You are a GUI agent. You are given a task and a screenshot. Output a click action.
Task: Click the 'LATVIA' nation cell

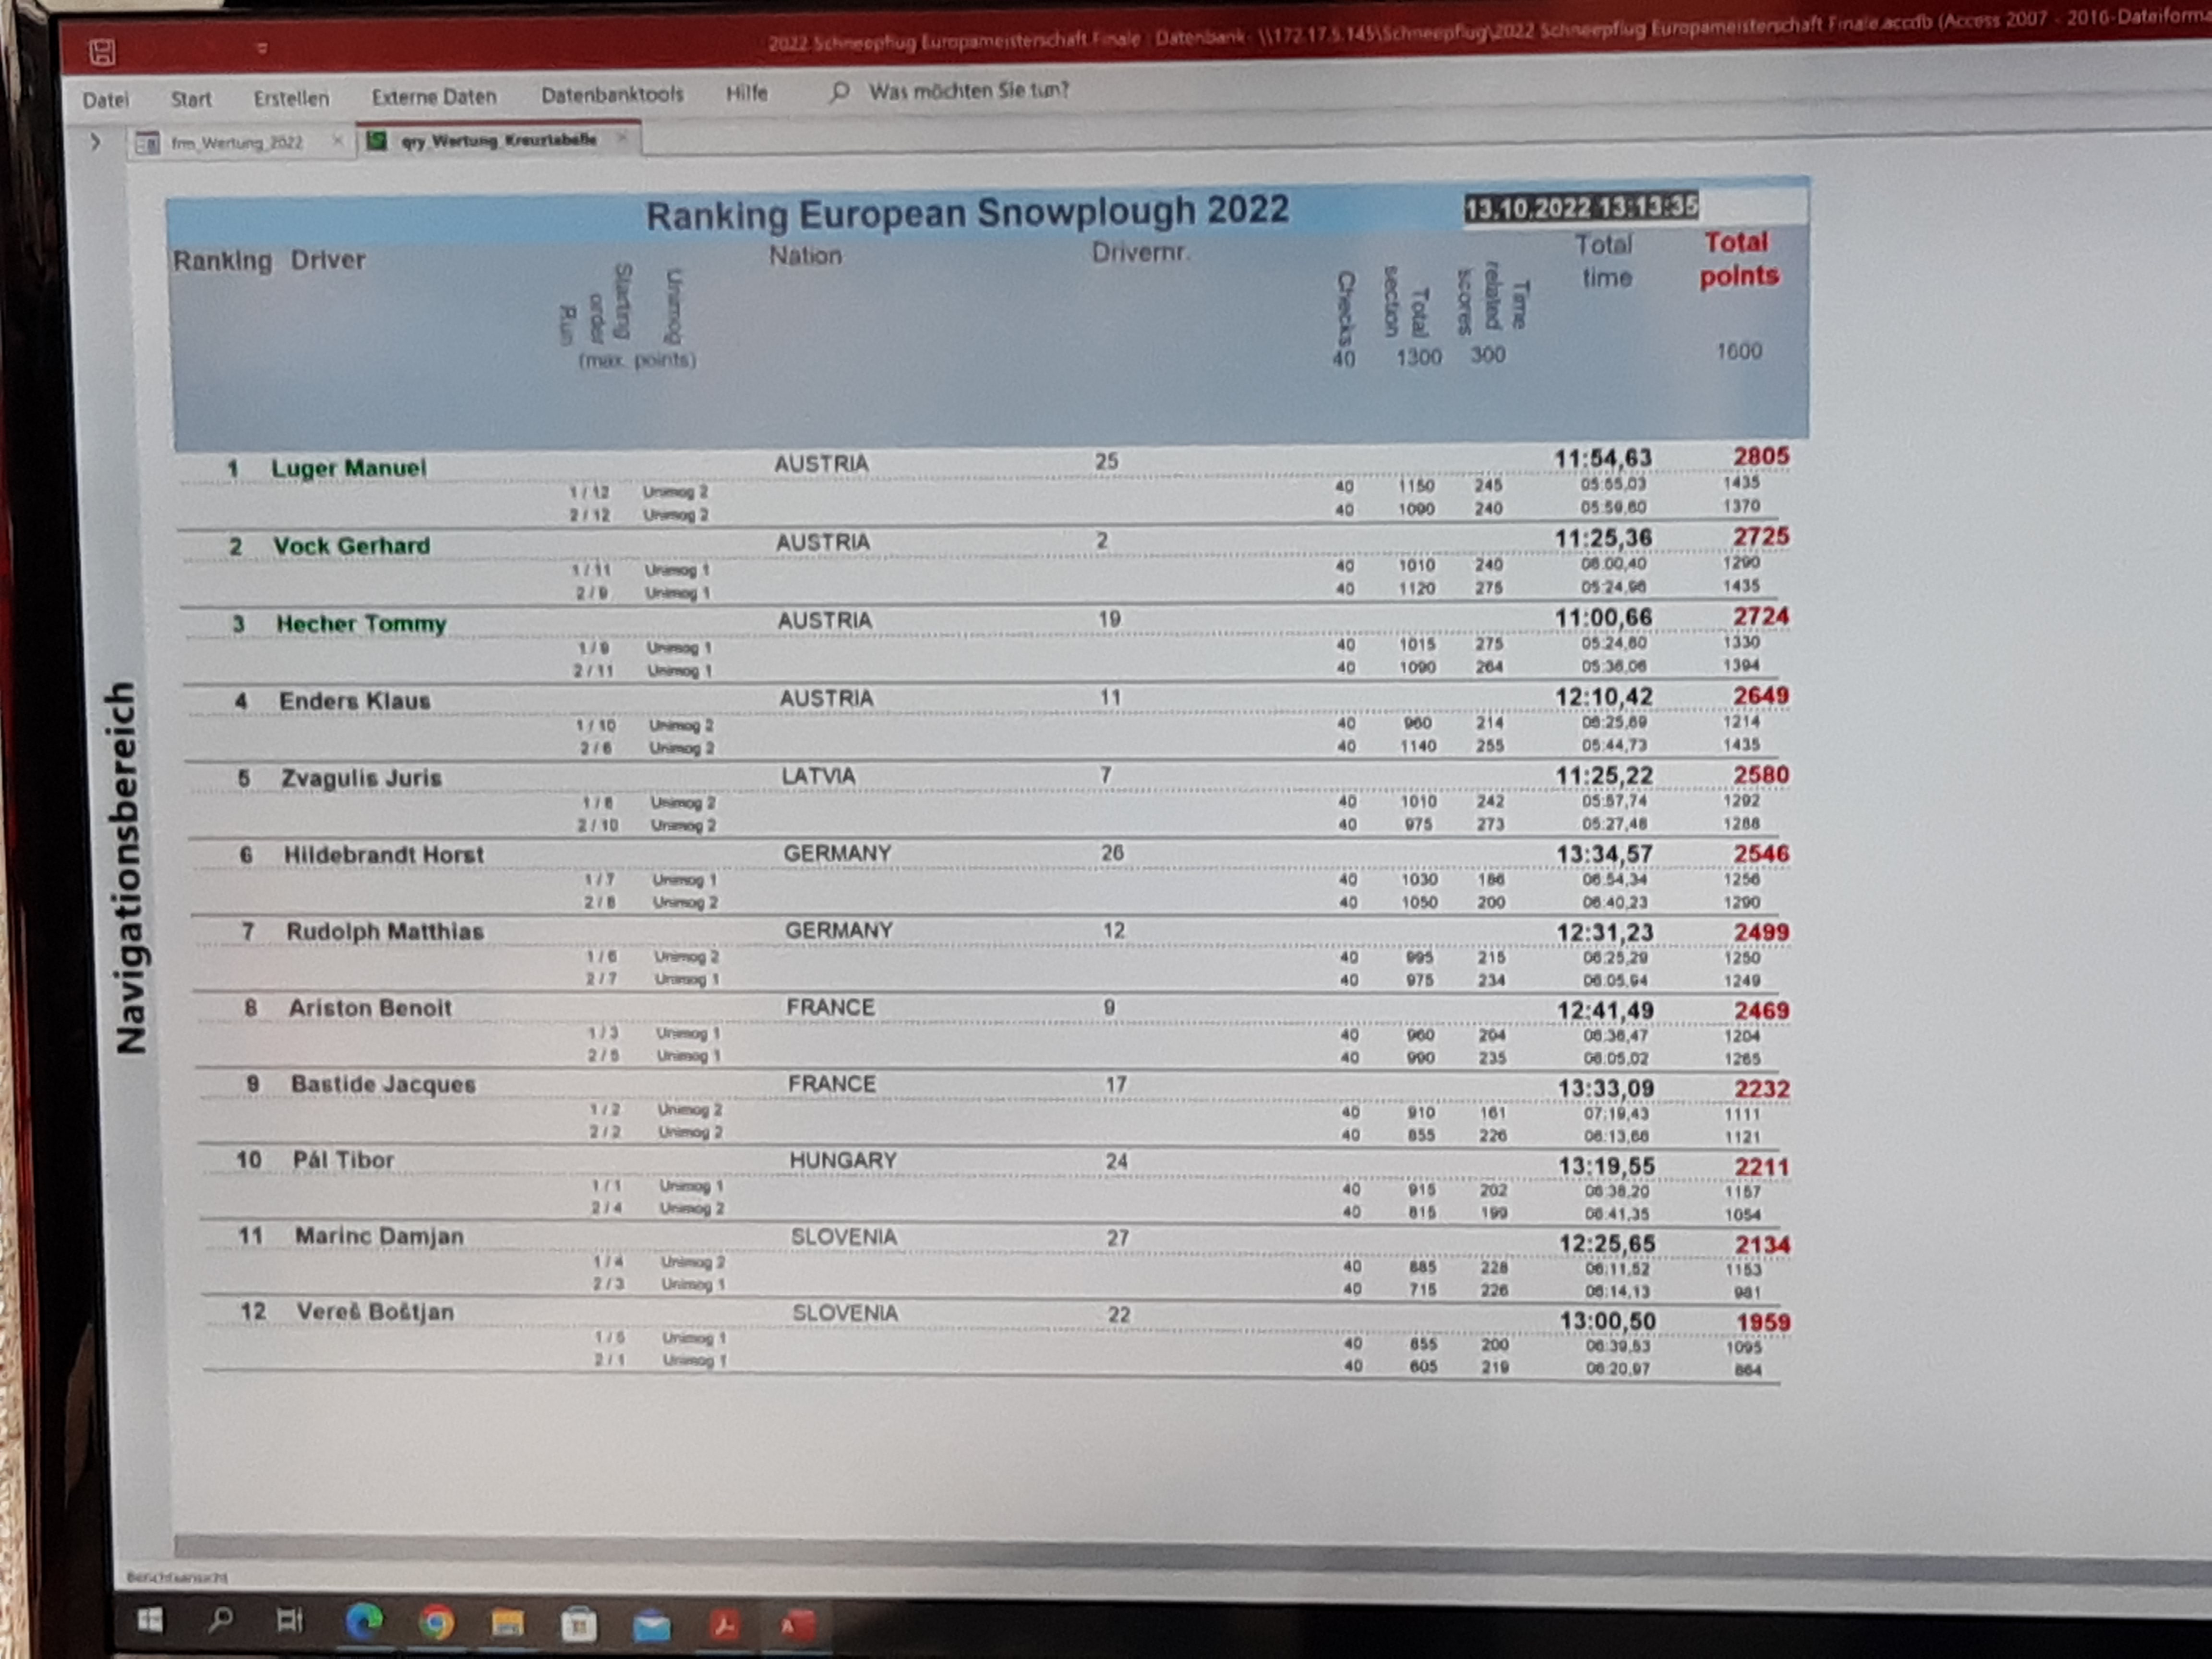[x=818, y=777]
